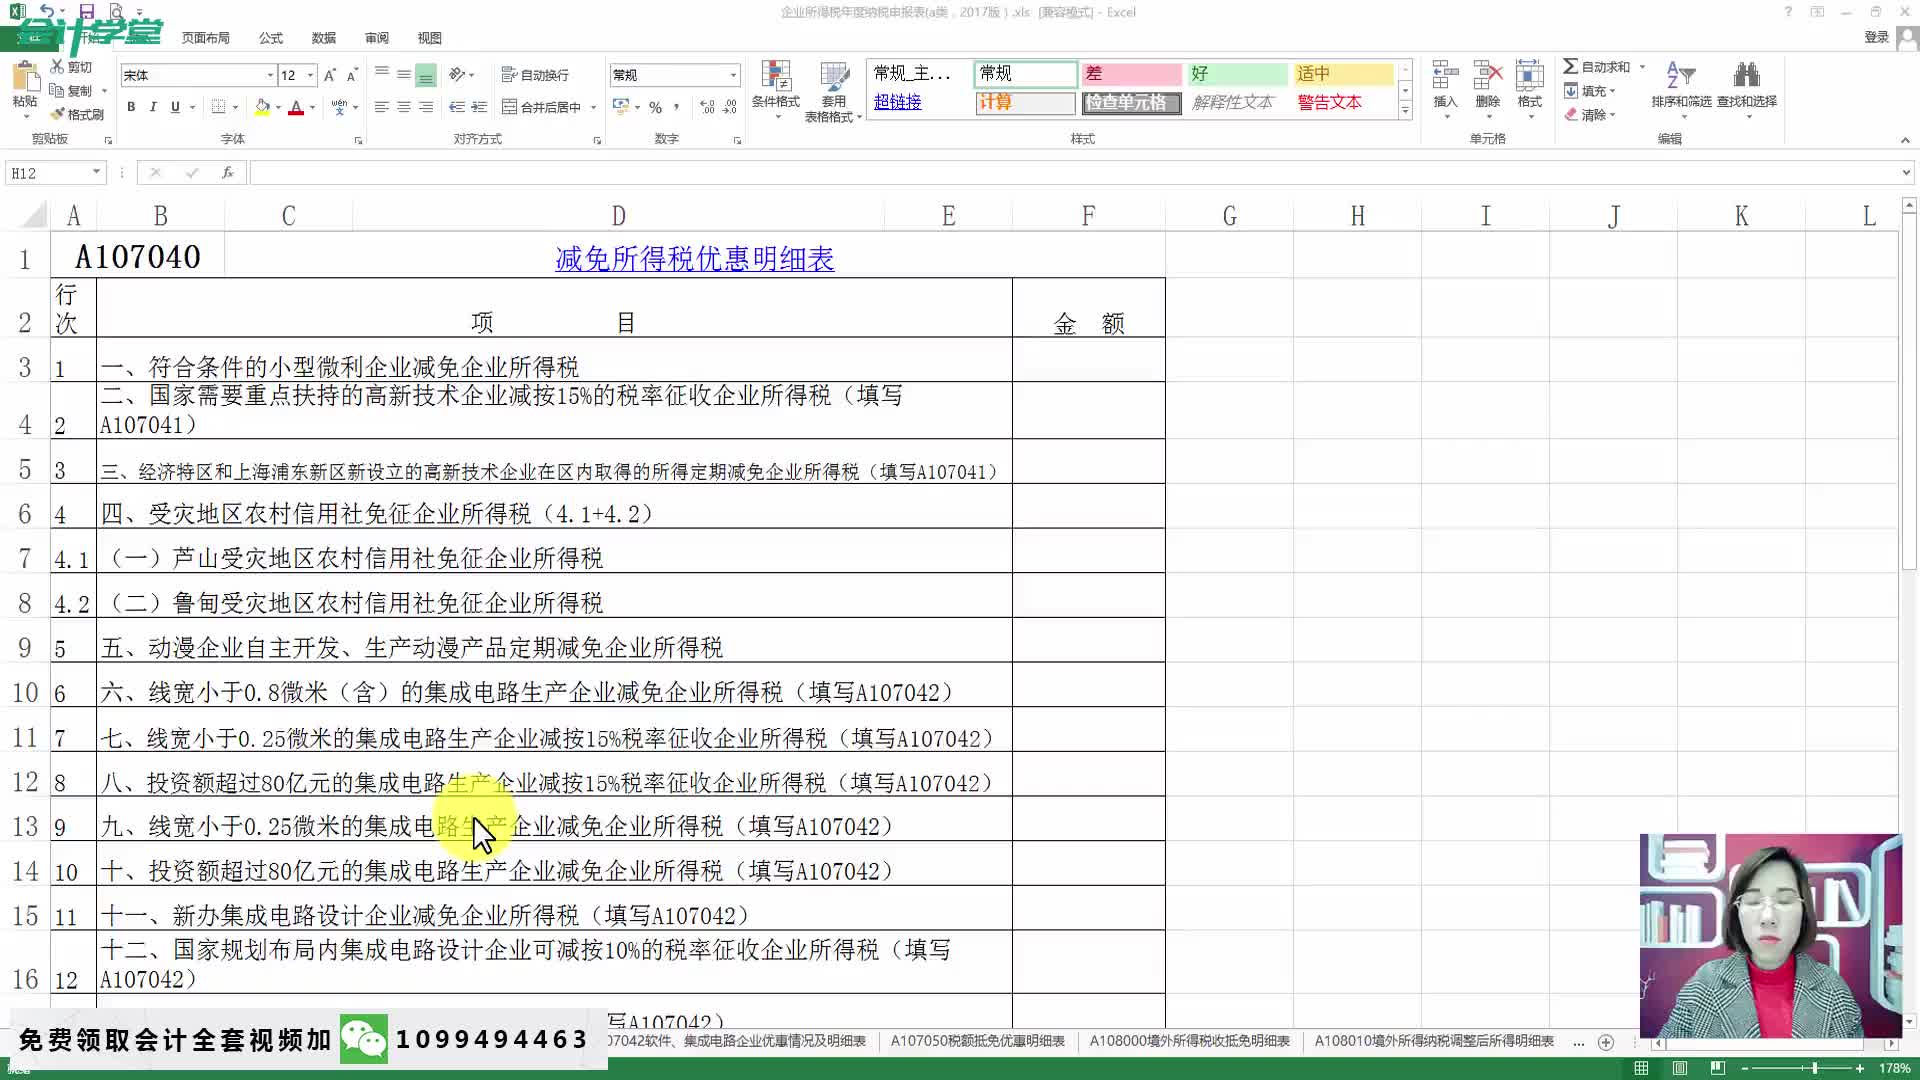
Task: Click the Conditional Formatting icon
Action: (x=775, y=78)
